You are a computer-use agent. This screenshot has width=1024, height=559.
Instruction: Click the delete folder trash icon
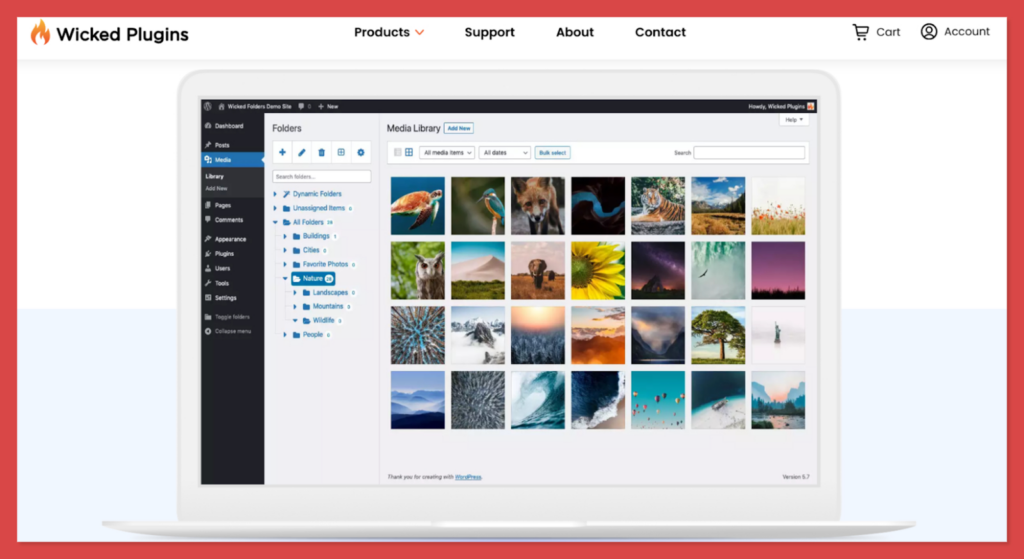pyautogui.click(x=321, y=152)
